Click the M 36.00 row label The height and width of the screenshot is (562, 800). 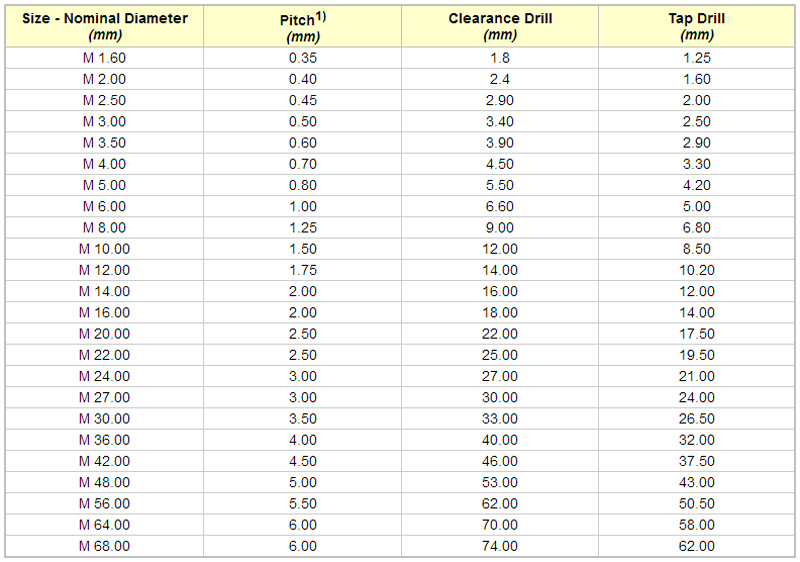[x=105, y=440]
